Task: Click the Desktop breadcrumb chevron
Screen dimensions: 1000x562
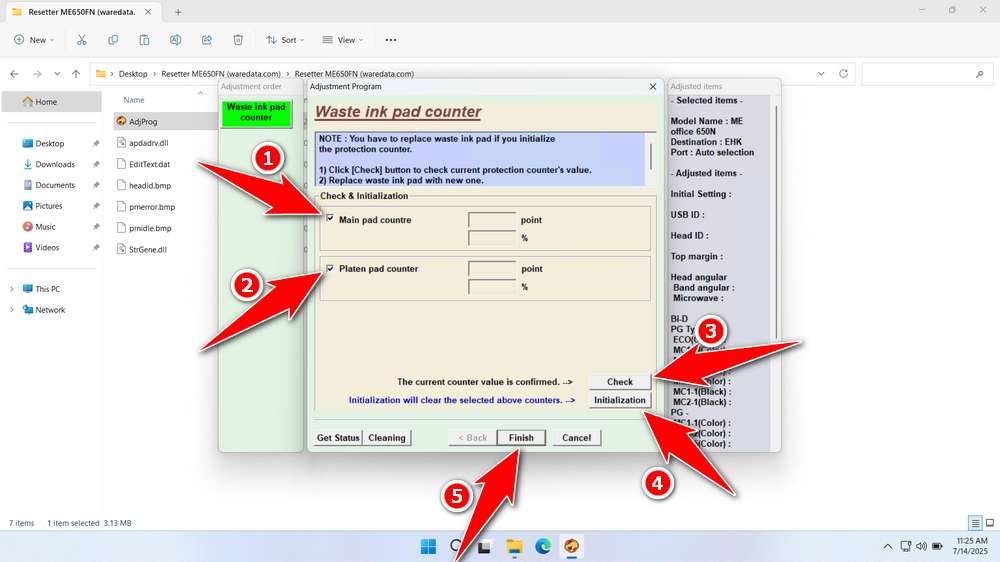Action: (154, 74)
